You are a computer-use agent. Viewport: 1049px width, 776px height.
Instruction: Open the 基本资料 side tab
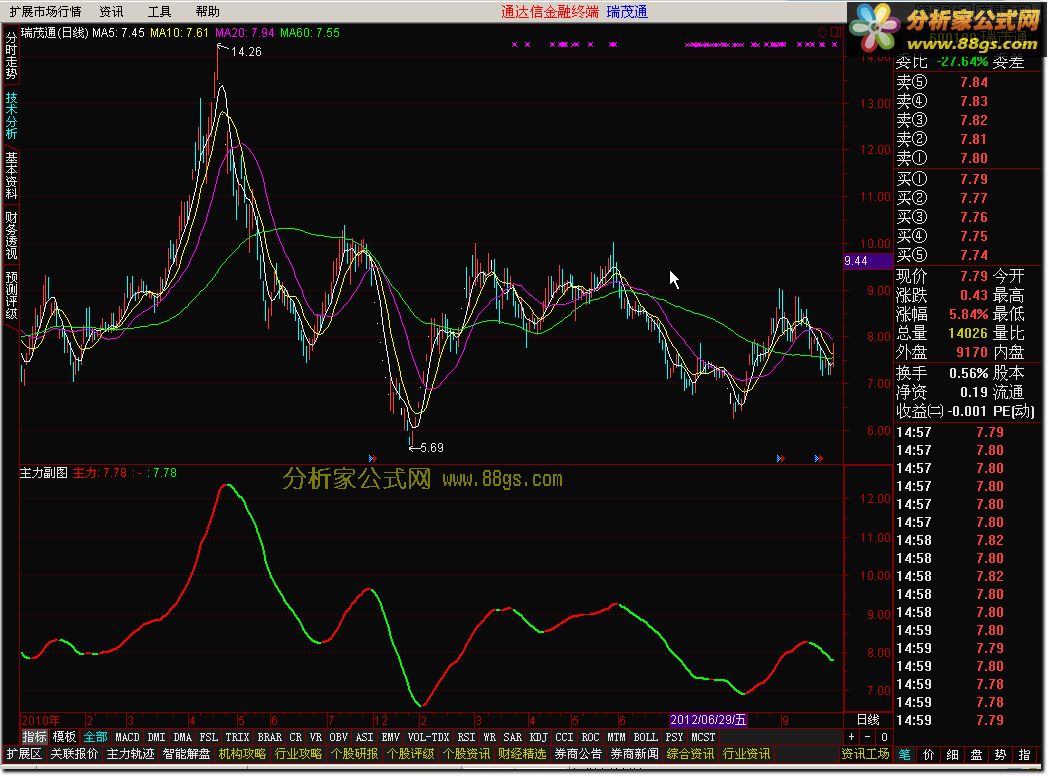[11, 175]
